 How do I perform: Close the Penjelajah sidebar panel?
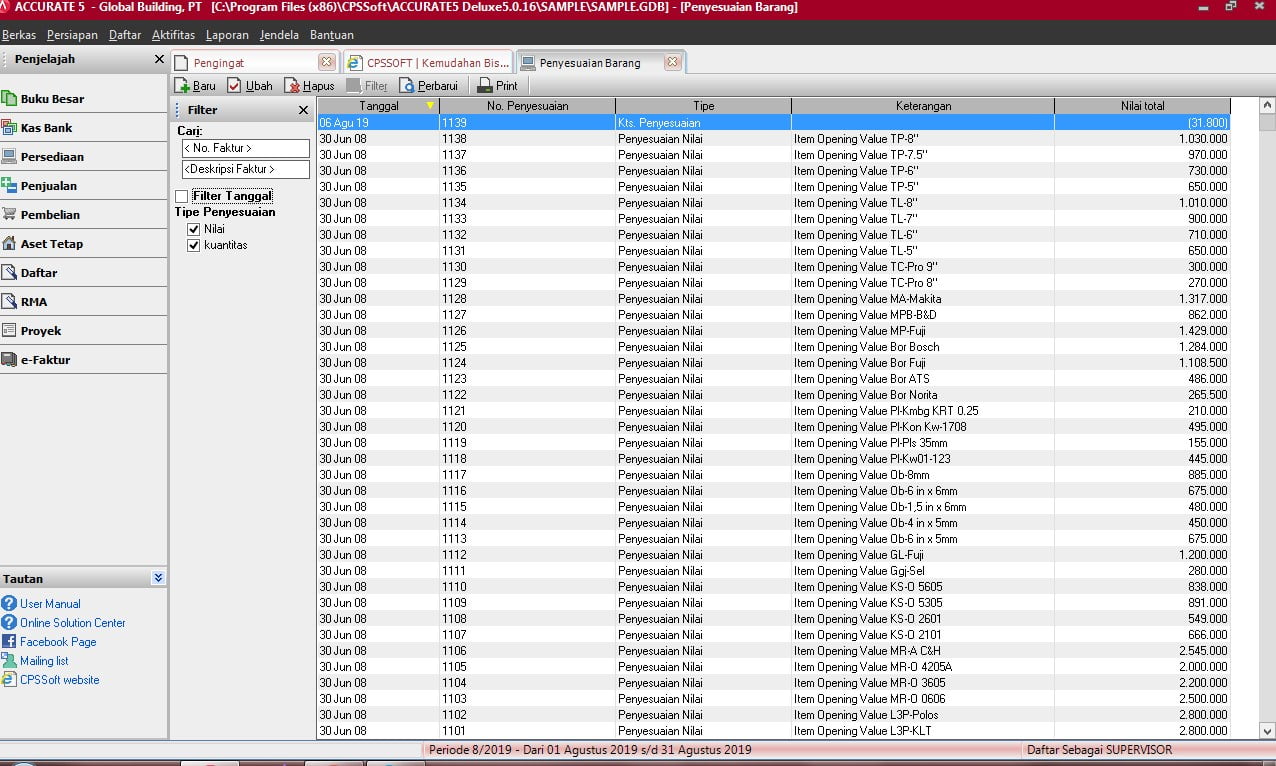coord(159,59)
